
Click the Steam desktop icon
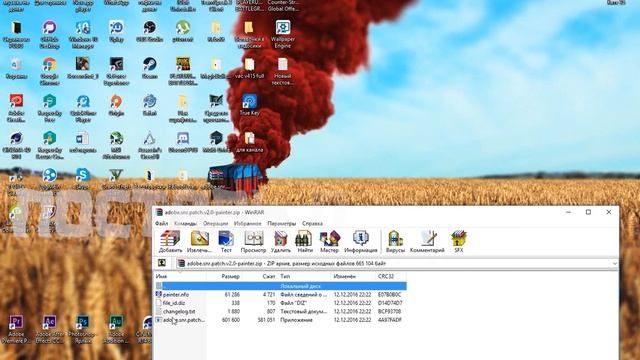[149, 68]
